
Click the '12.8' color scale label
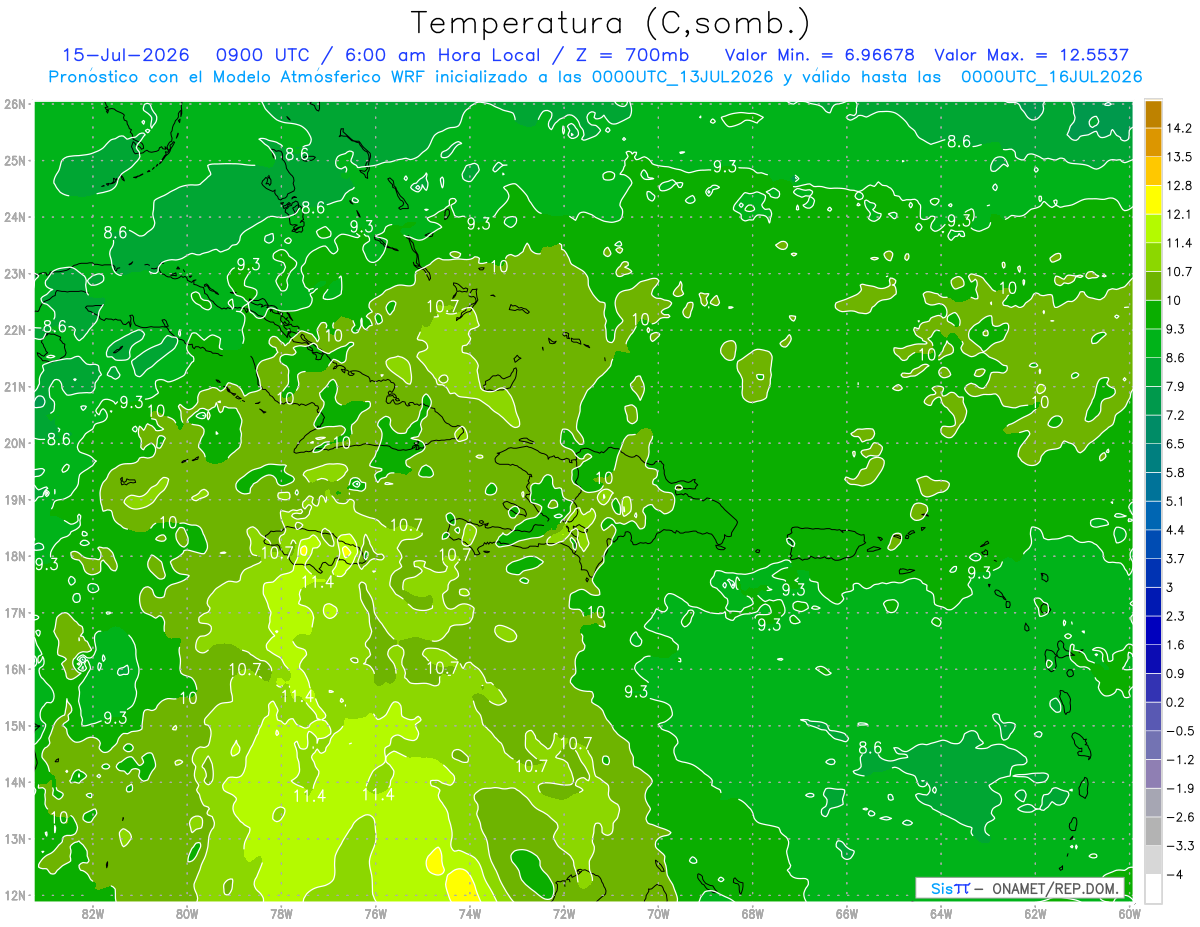pos(1179,186)
